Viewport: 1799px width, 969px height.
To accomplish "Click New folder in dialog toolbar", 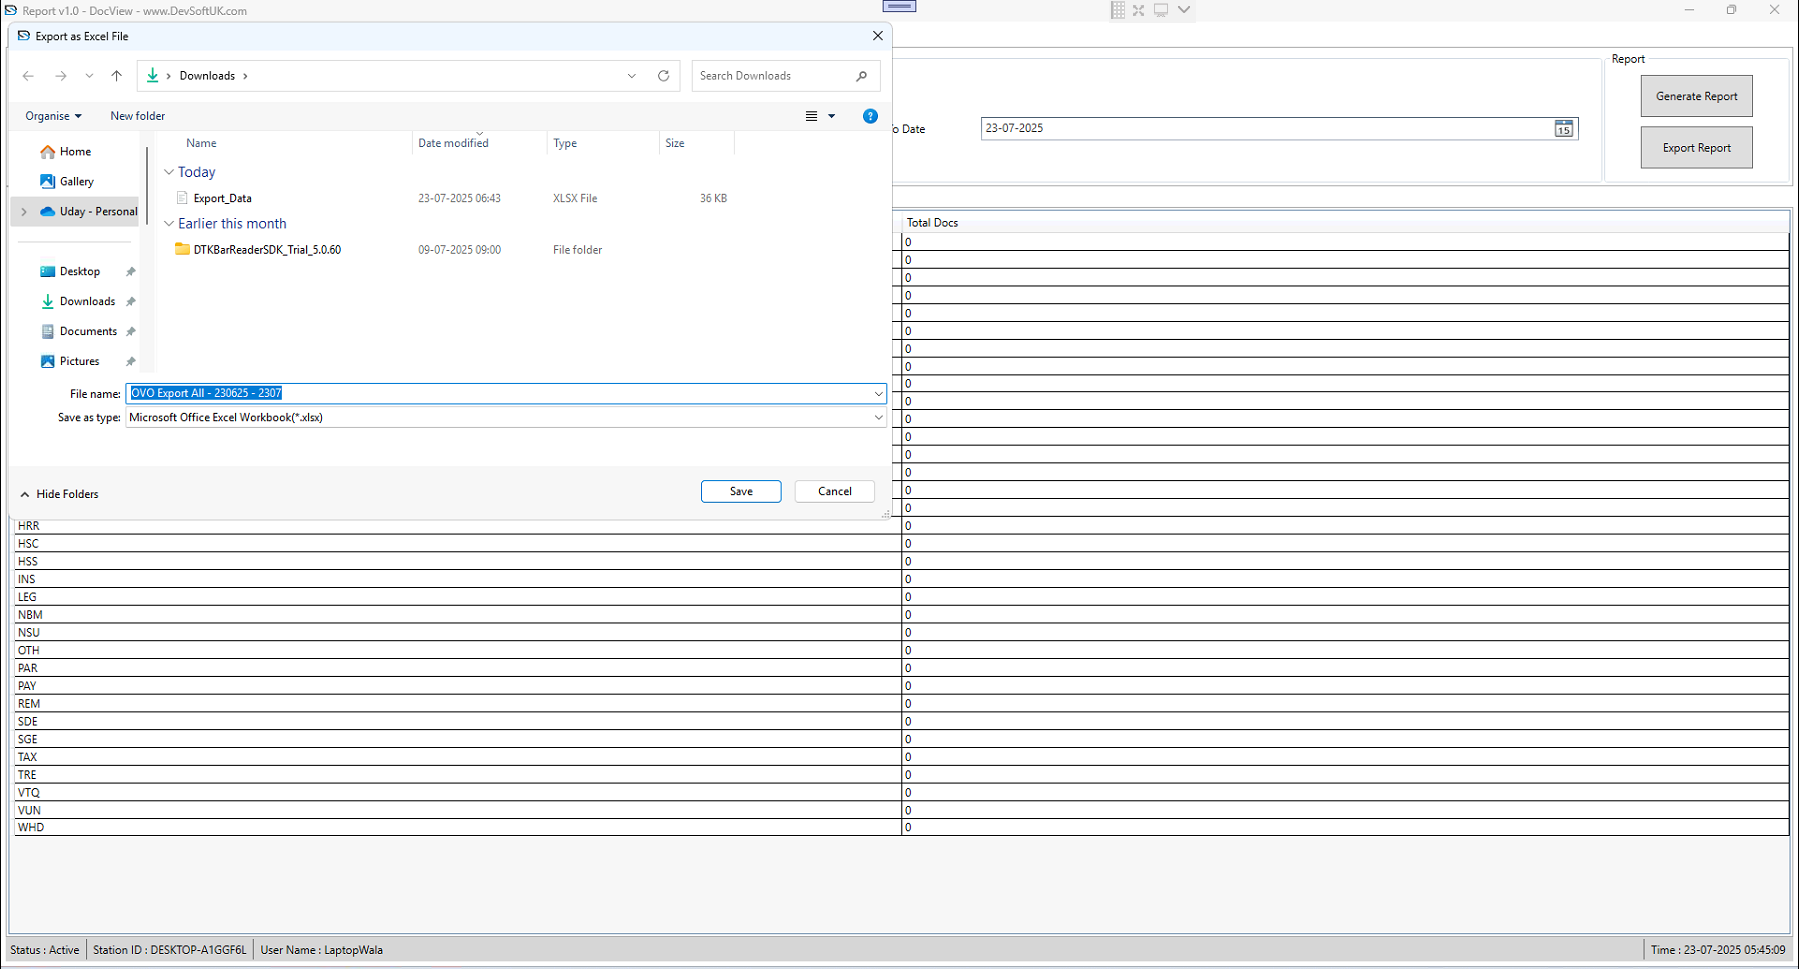I will [137, 116].
